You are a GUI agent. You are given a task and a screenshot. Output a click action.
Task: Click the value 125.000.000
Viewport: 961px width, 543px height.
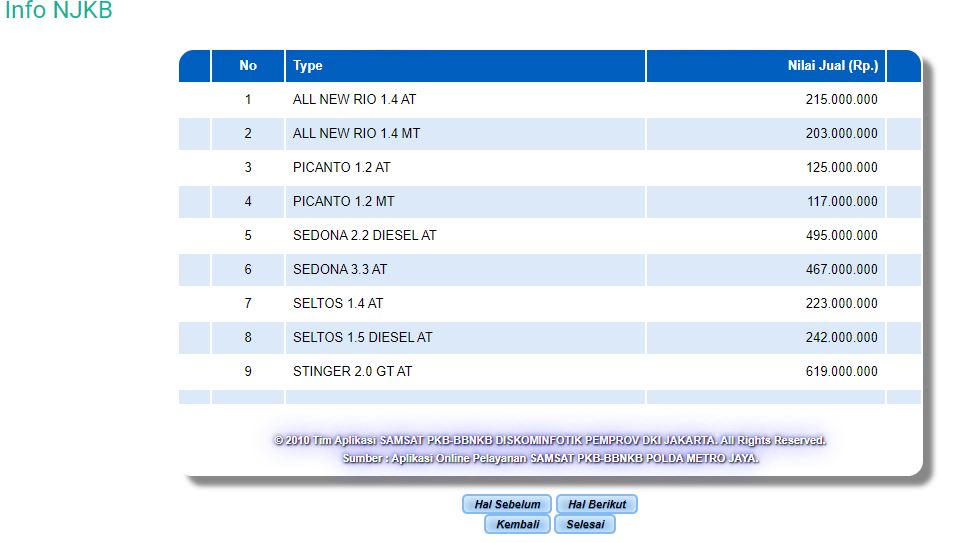[x=841, y=167]
